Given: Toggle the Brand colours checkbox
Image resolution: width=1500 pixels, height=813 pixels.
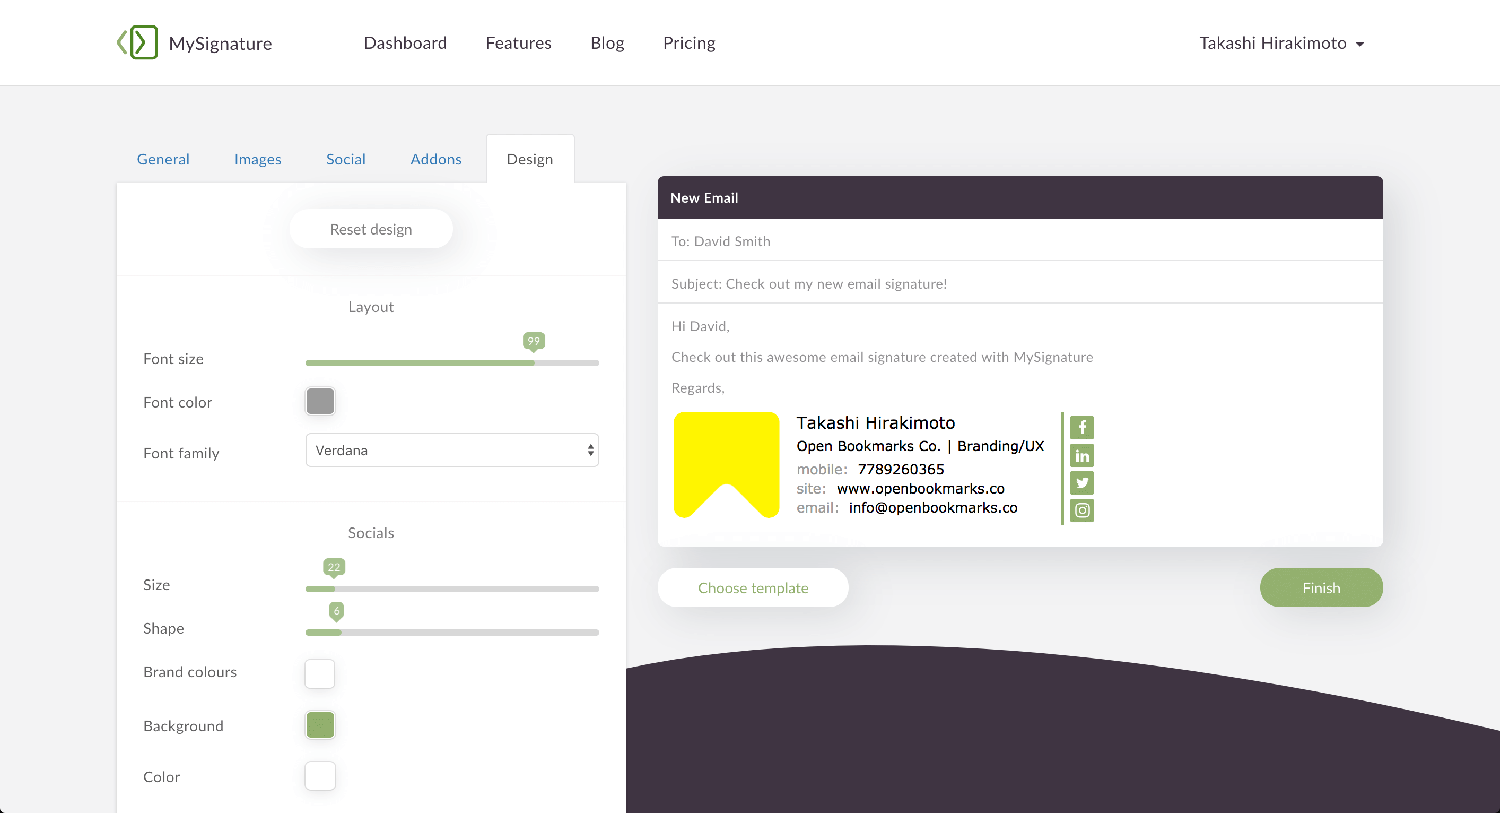Looking at the screenshot, I should coord(320,674).
